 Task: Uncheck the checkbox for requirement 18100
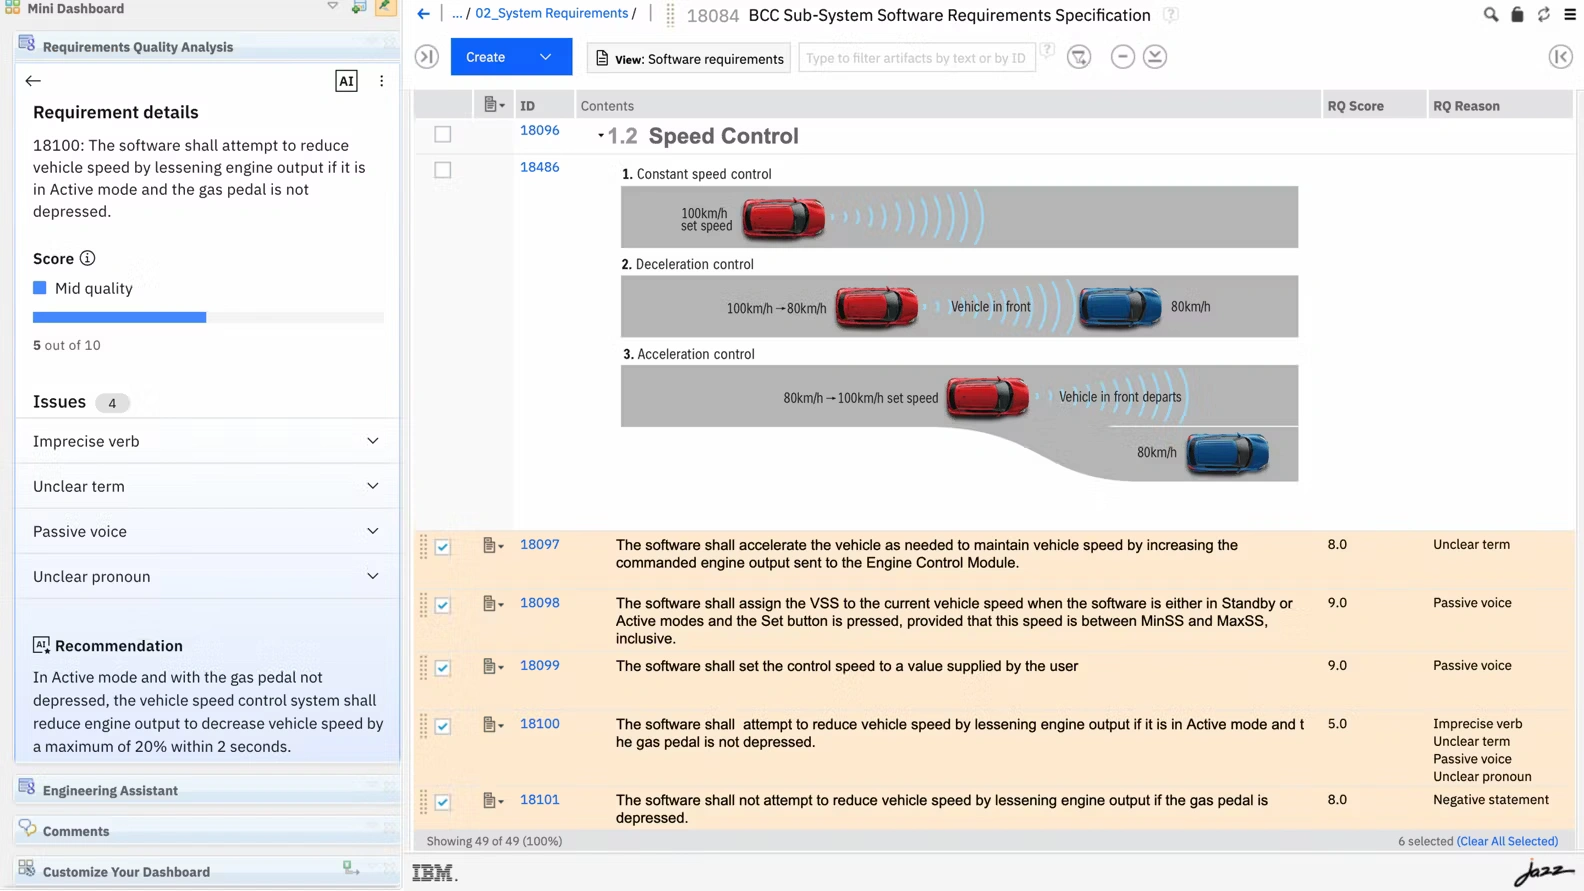tap(443, 726)
